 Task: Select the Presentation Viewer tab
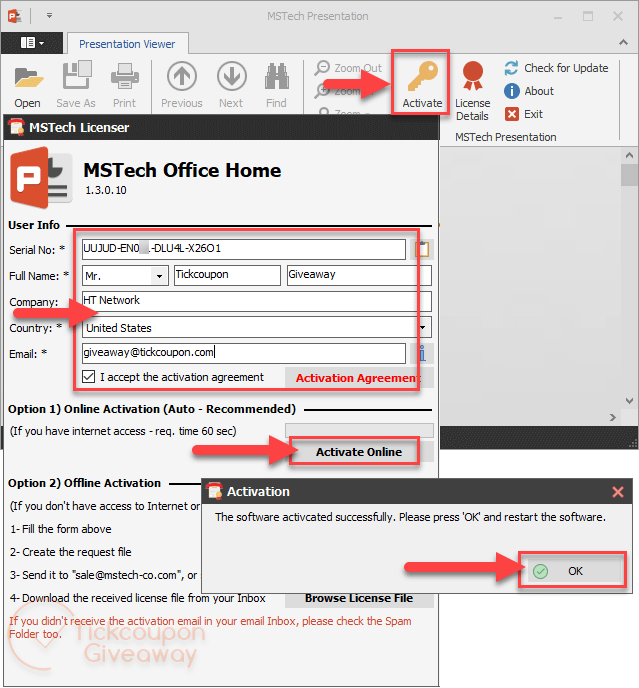(x=127, y=44)
